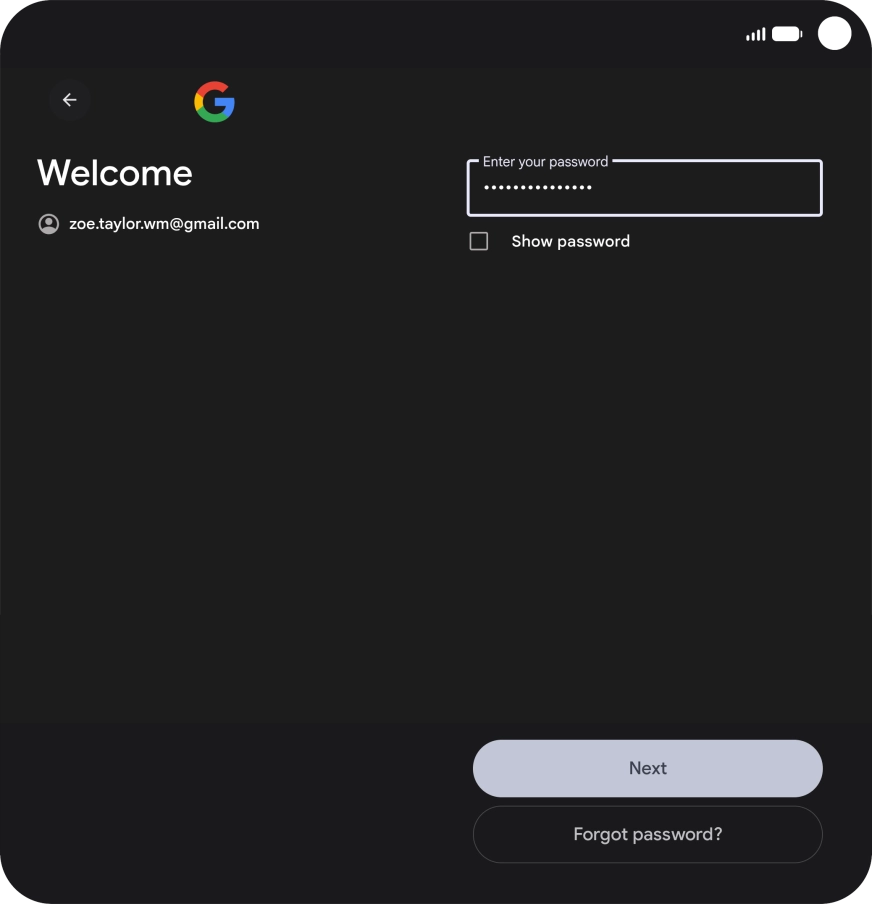Reveal the password with the Show password box
Image resolution: width=872 pixels, height=904 pixels.
pos(479,241)
